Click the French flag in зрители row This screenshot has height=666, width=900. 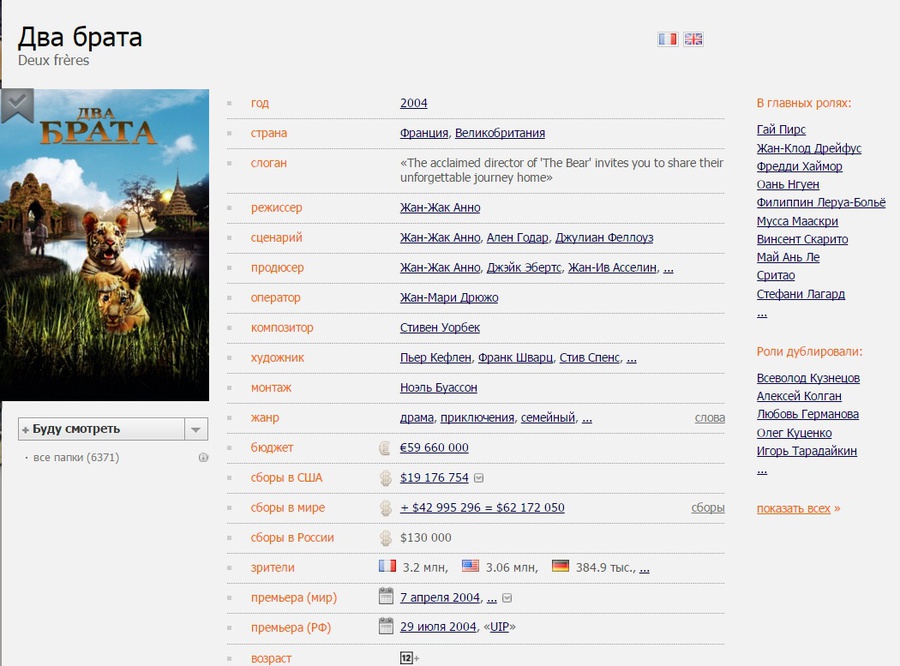pos(387,566)
